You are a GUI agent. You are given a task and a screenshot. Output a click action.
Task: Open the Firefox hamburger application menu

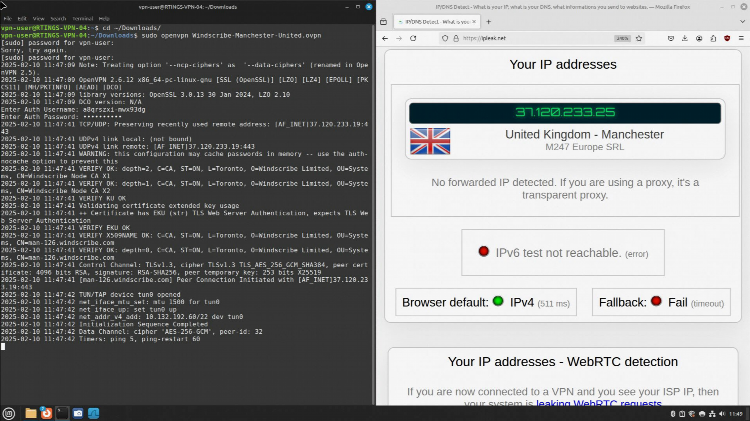[x=741, y=38]
